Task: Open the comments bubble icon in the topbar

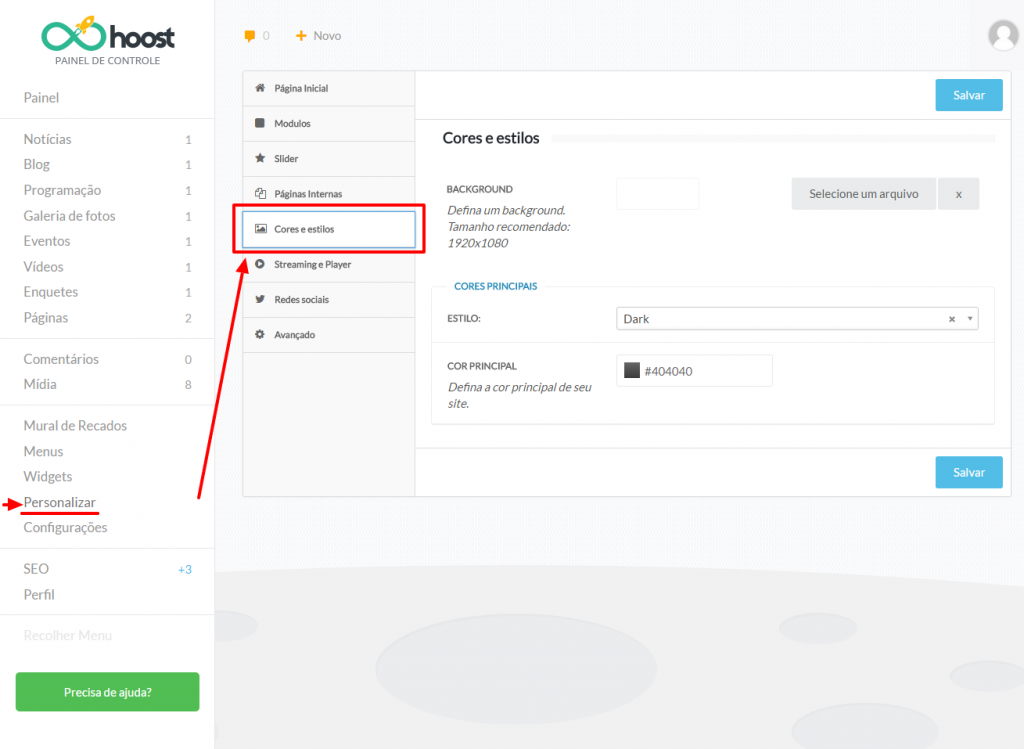Action: click(248, 35)
